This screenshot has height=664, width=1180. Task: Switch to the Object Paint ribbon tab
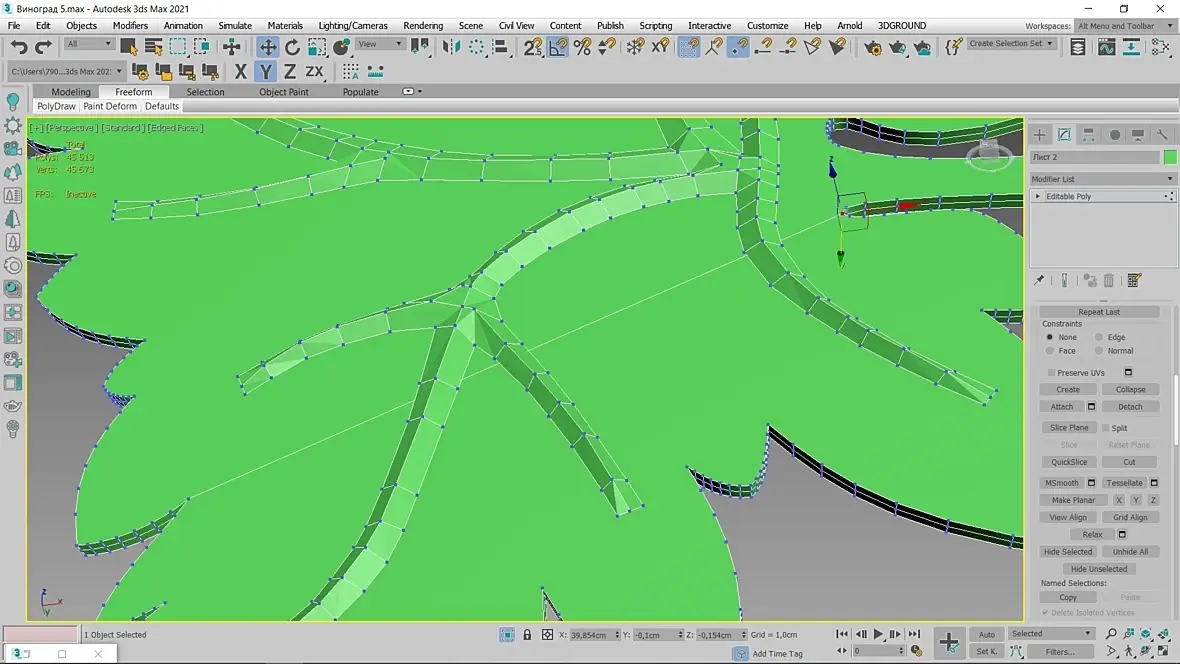tap(283, 92)
